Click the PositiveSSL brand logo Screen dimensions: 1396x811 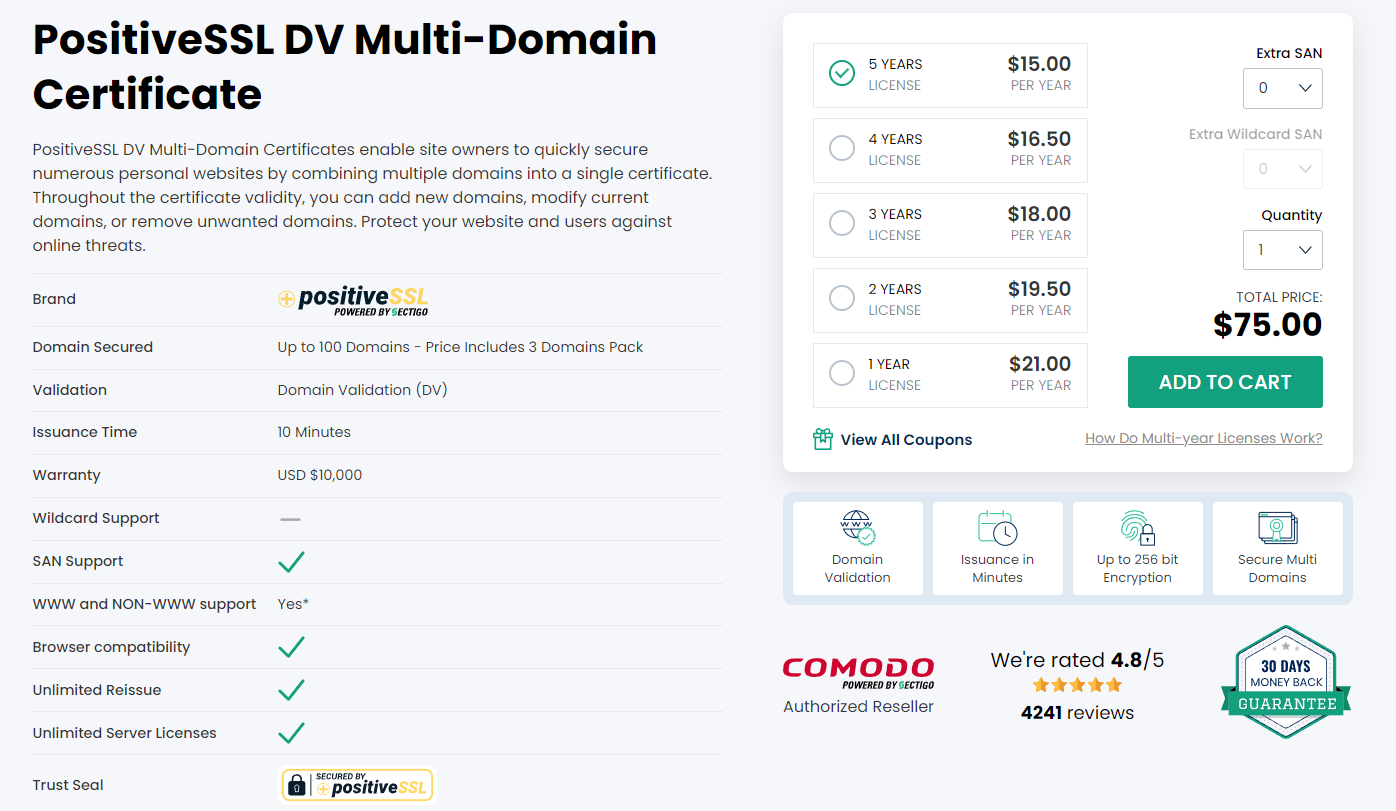pos(353,300)
